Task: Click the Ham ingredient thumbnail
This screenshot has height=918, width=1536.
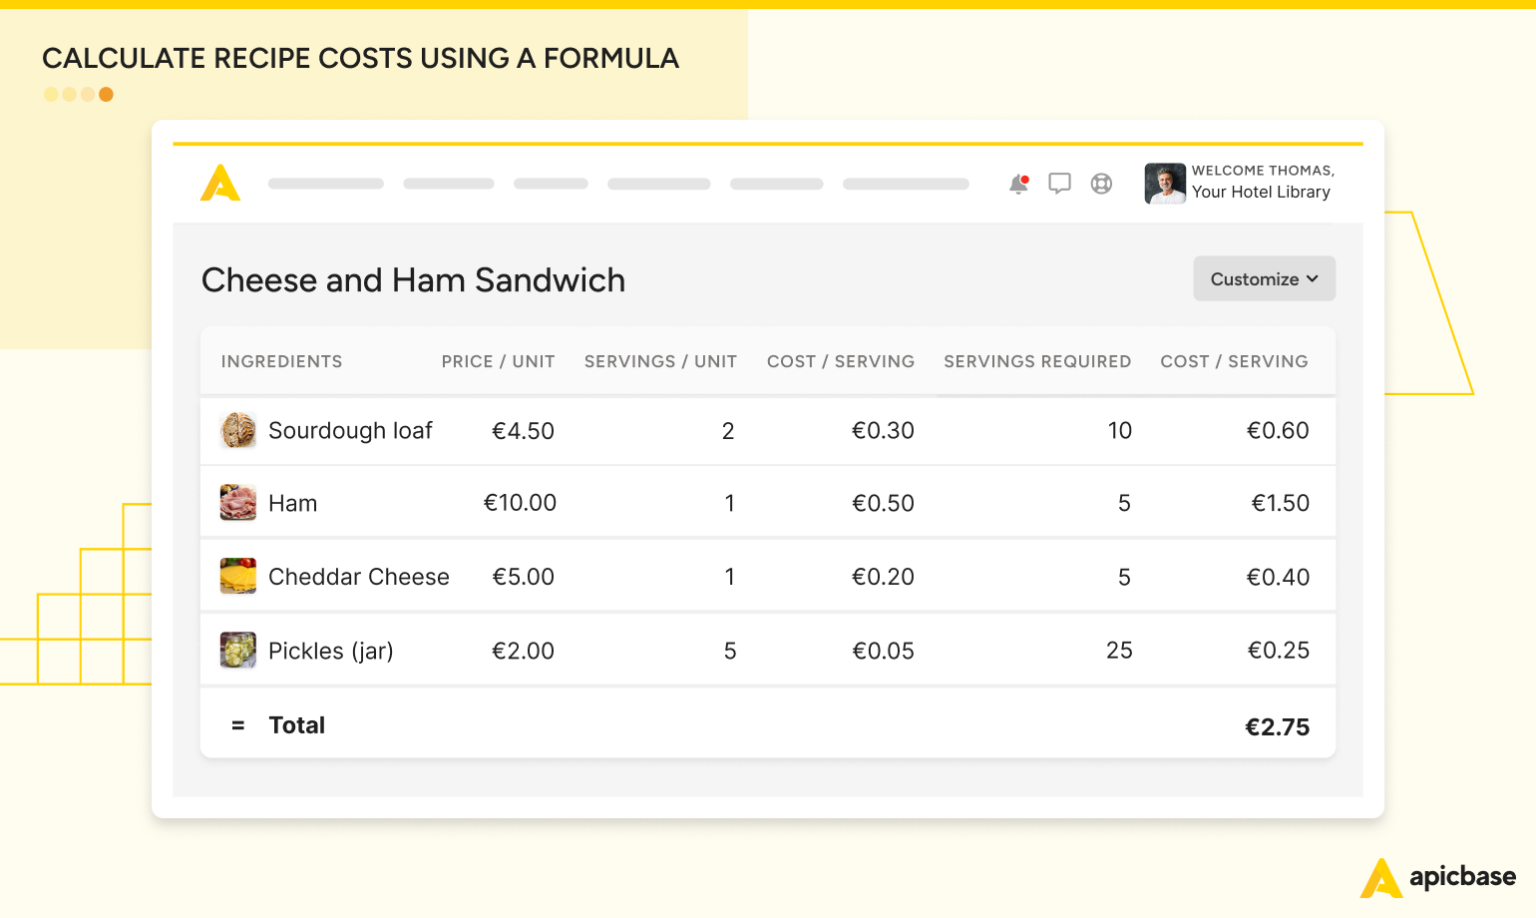Action: coord(238,502)
